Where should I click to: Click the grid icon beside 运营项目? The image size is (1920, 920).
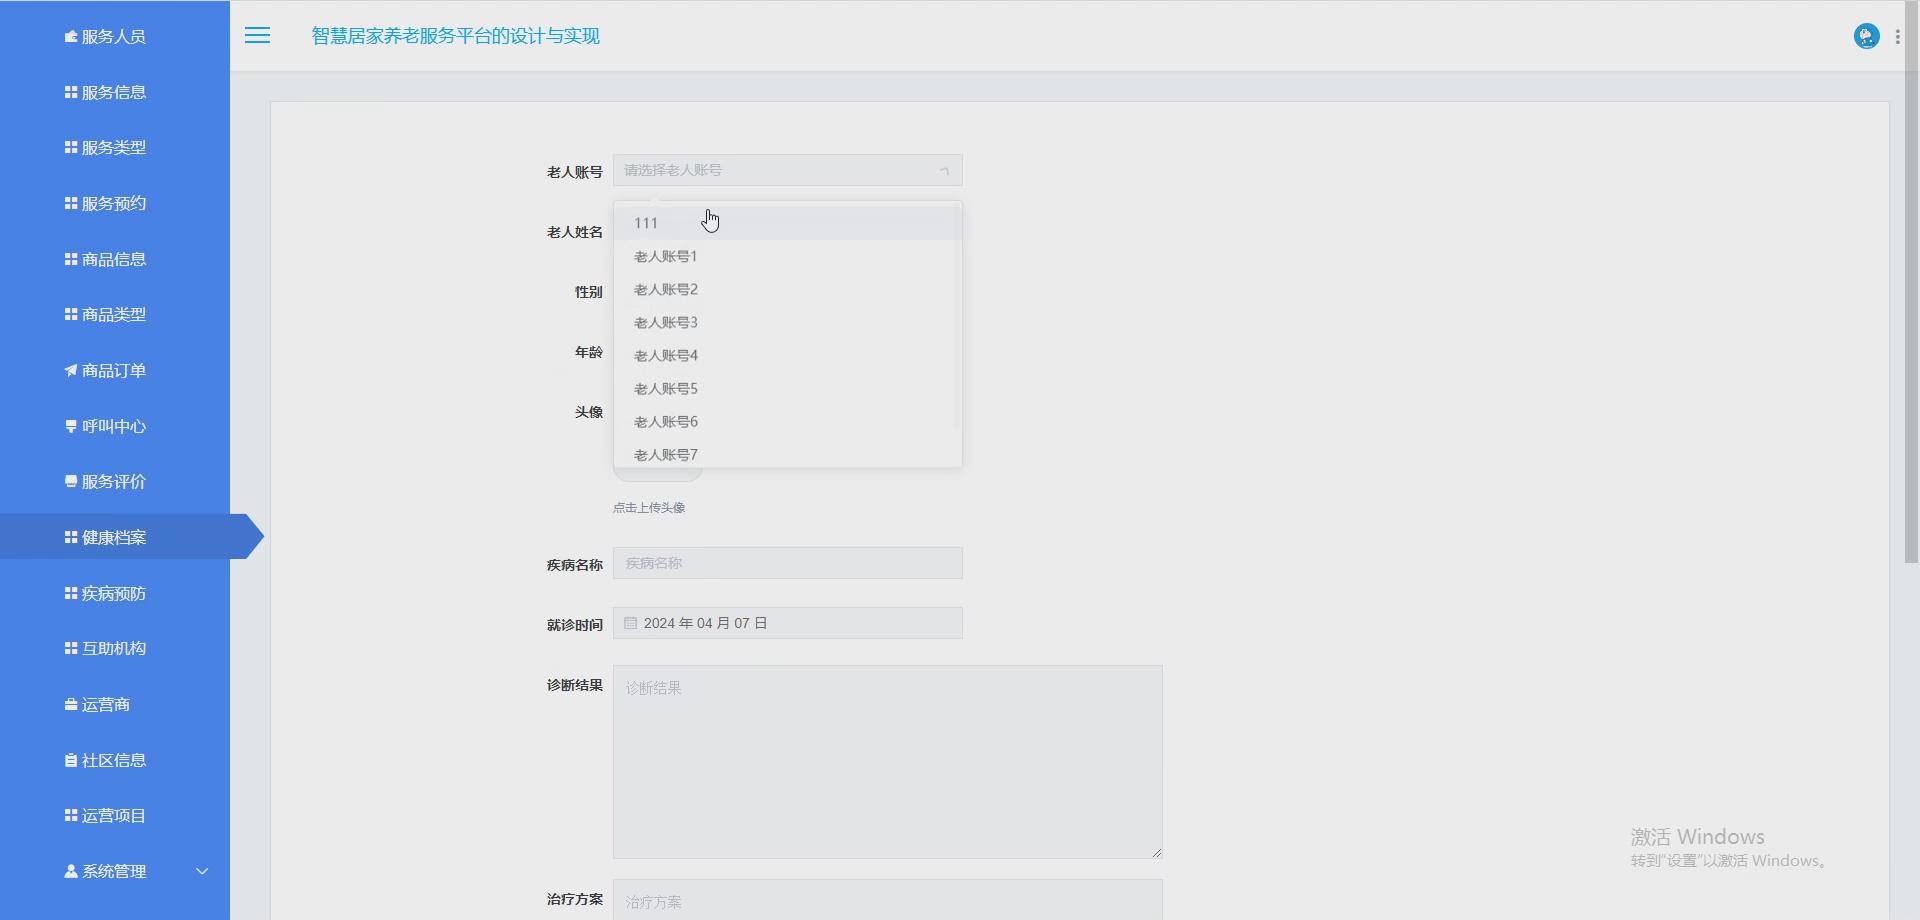[x=71, y=815]
